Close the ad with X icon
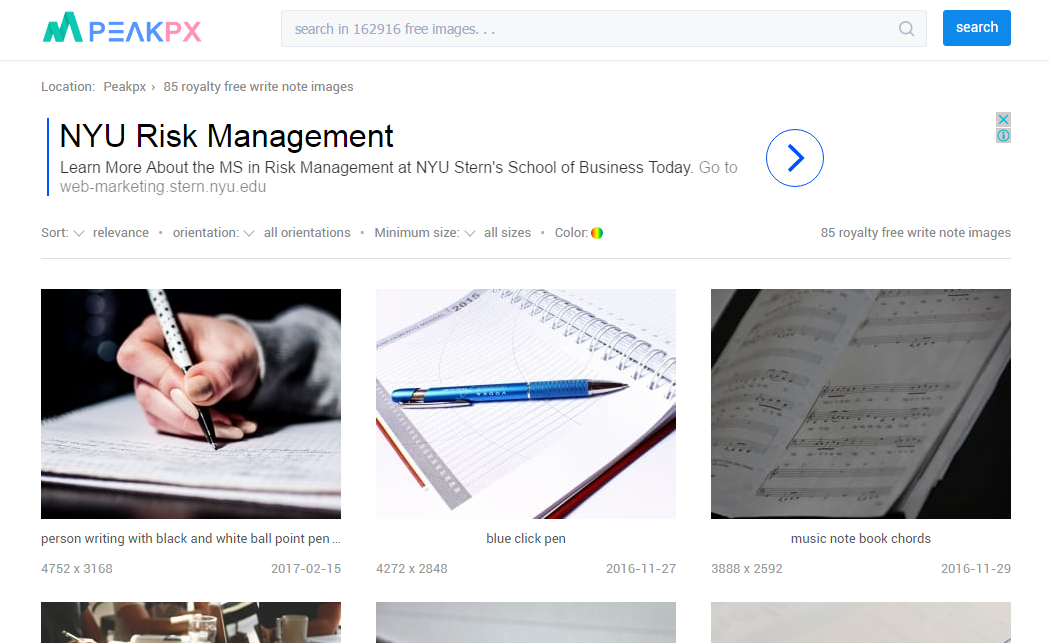This screenshot has height=643, width=1049. (x=1003, y=119)
